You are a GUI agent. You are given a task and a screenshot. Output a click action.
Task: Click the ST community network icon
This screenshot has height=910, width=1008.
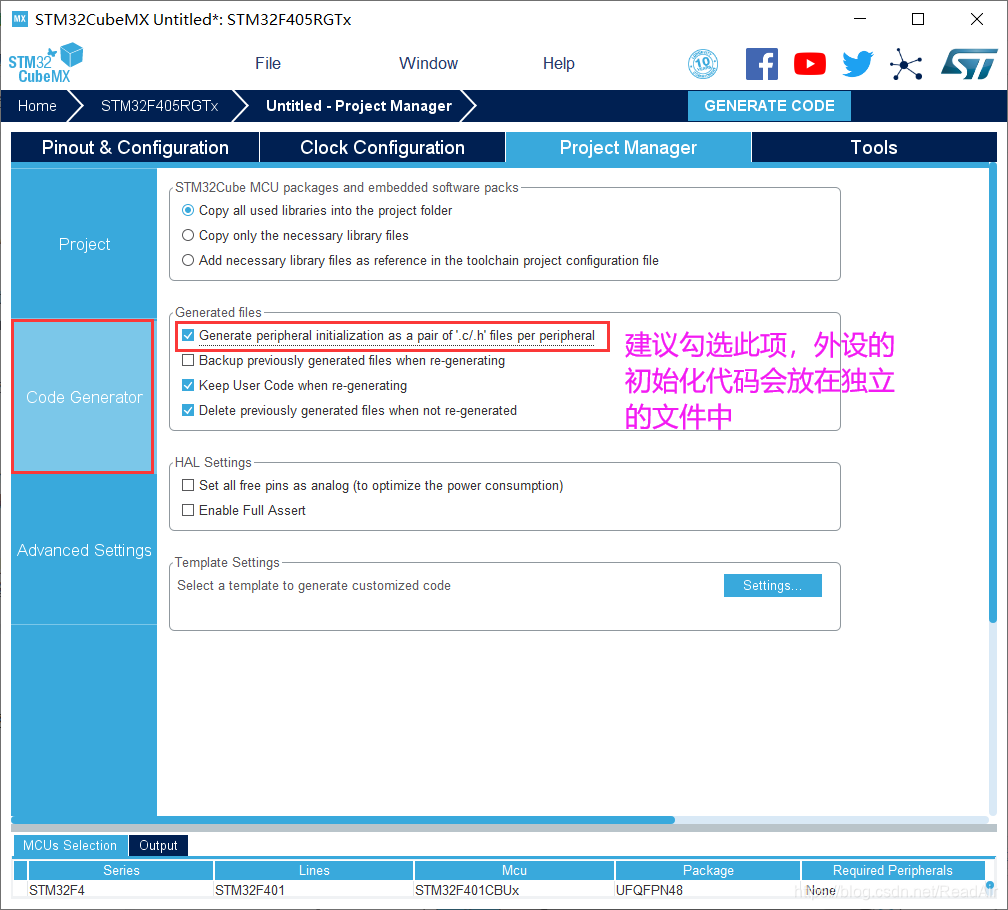click(906, 64)
